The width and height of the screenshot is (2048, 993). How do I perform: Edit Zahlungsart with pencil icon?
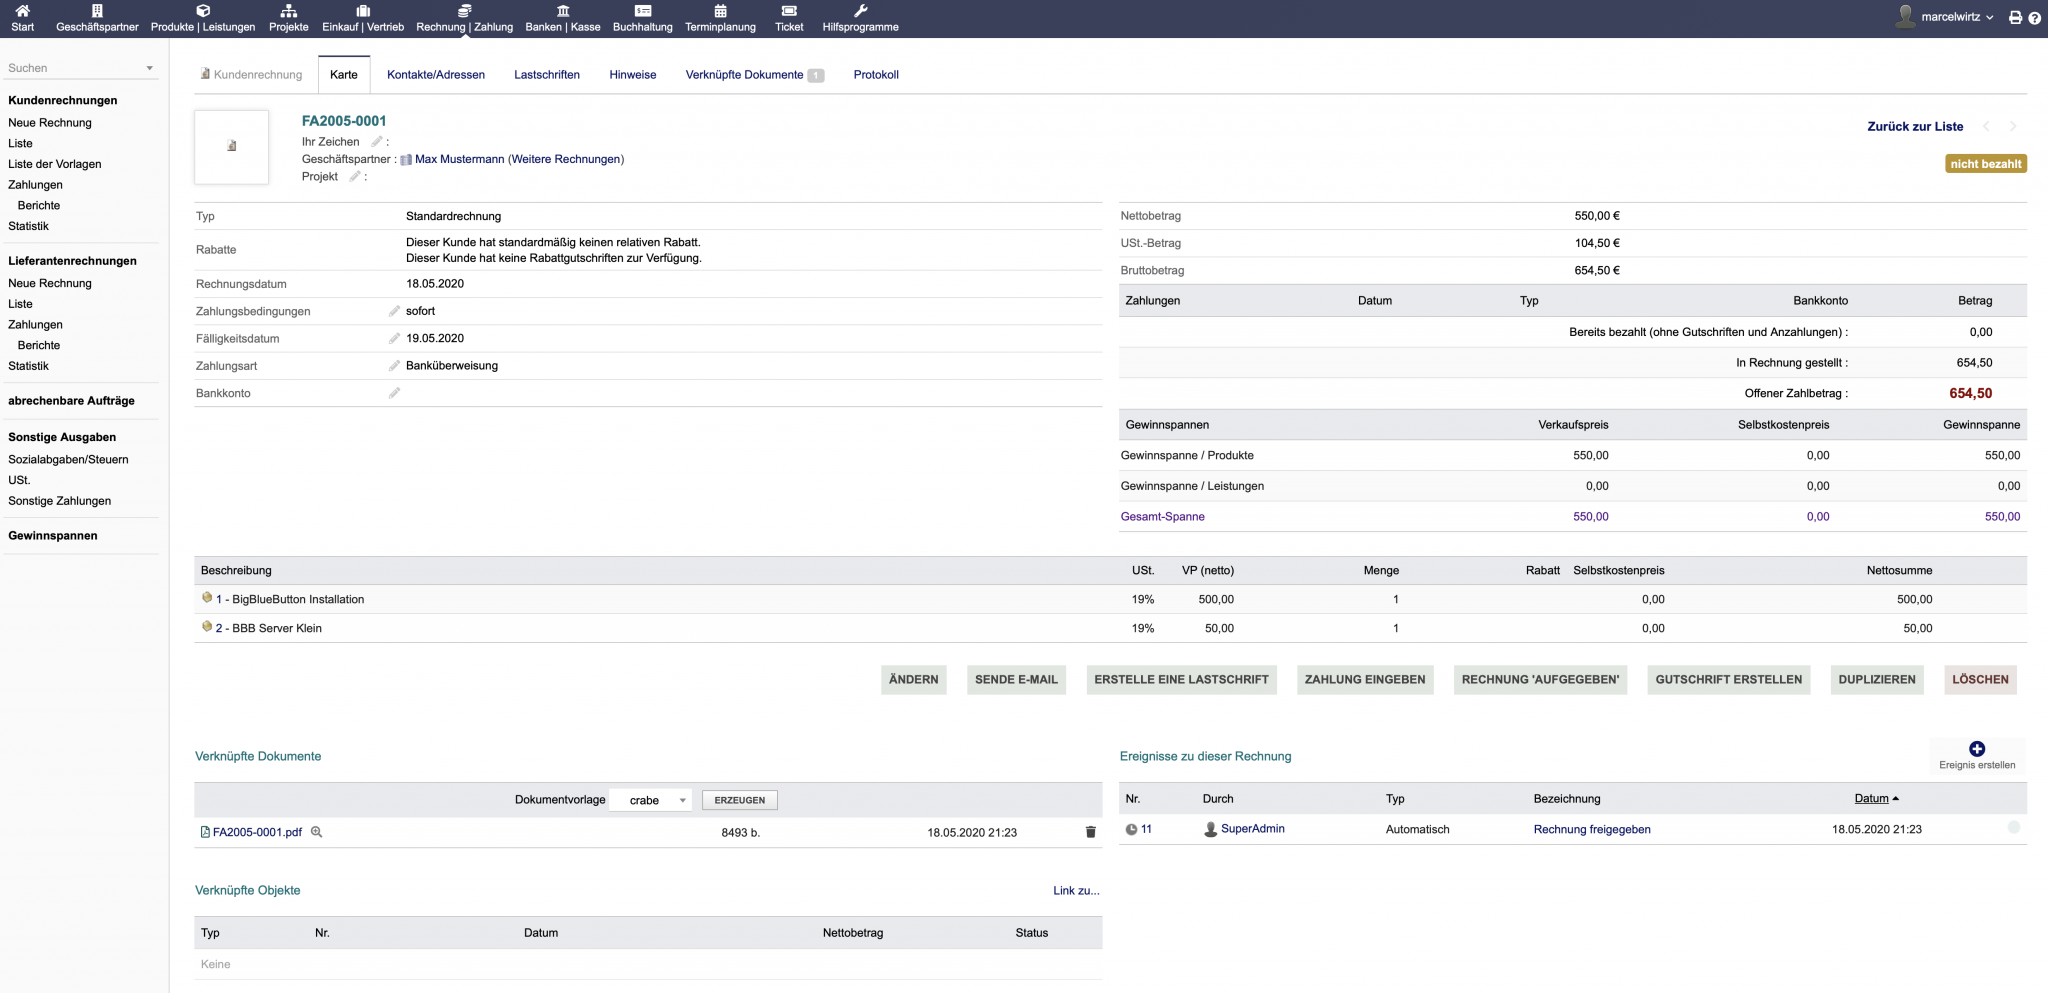pyautogui.click(x=394, y=366)
